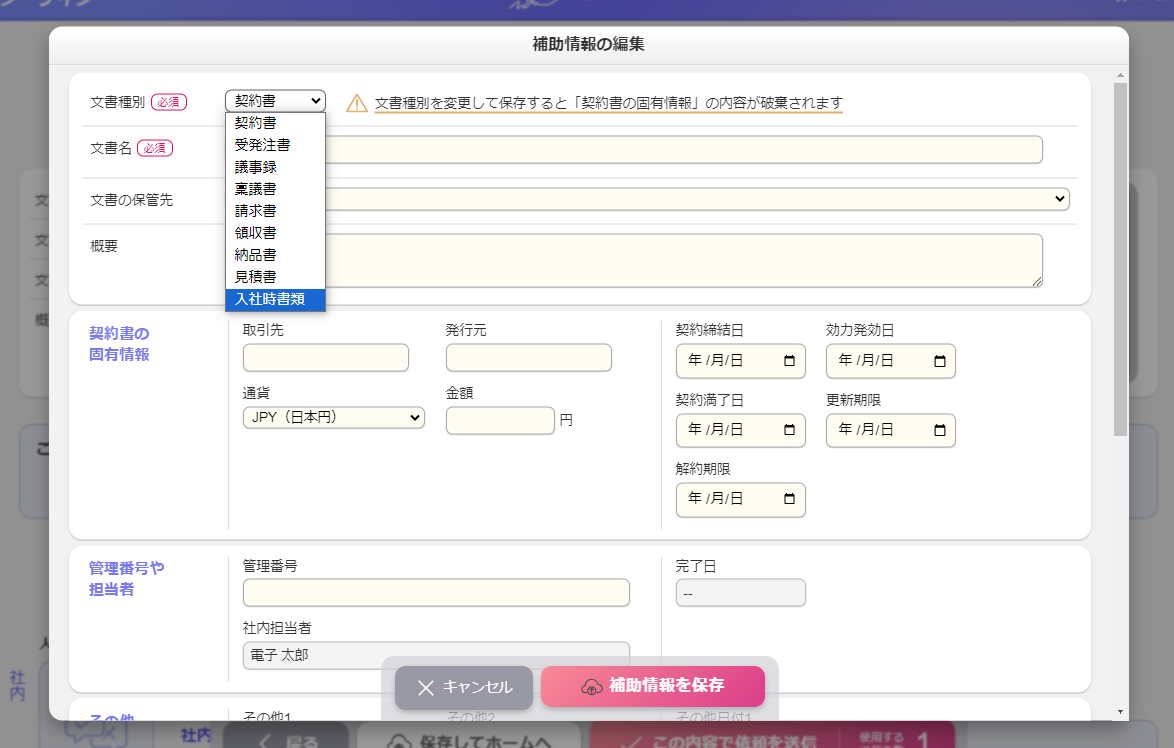Click the 管理番号や担当者 section heading
This screenshot has height=748, width=1174.
(x=127, y=579)
